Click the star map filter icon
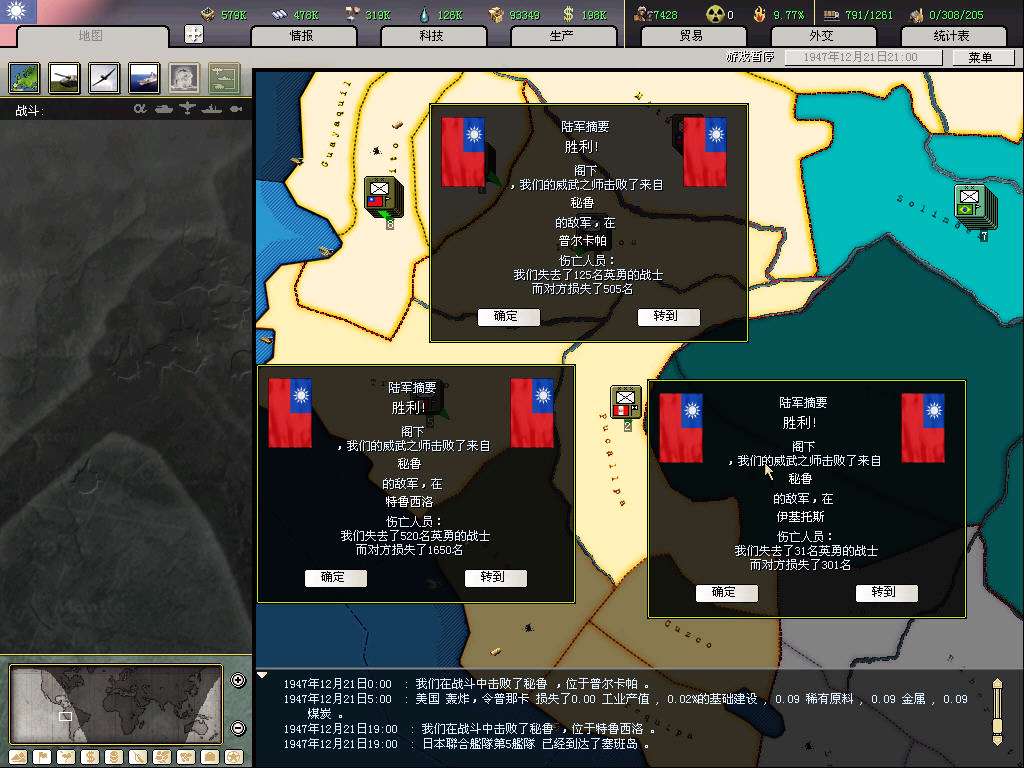1024x768 pixels. click(234, 756)
